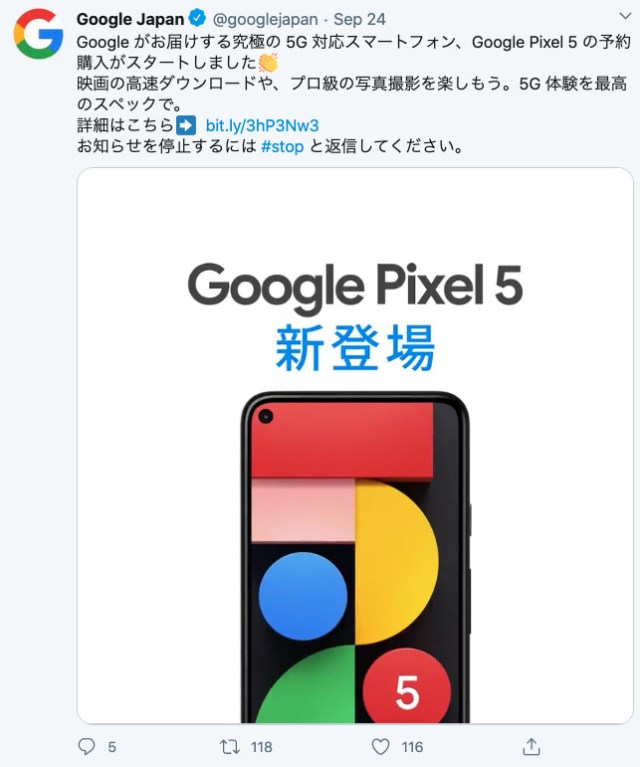The image size is (640, 767).
Task: Retweet using the retweet arrows icon
Action: tap(229, 746)
